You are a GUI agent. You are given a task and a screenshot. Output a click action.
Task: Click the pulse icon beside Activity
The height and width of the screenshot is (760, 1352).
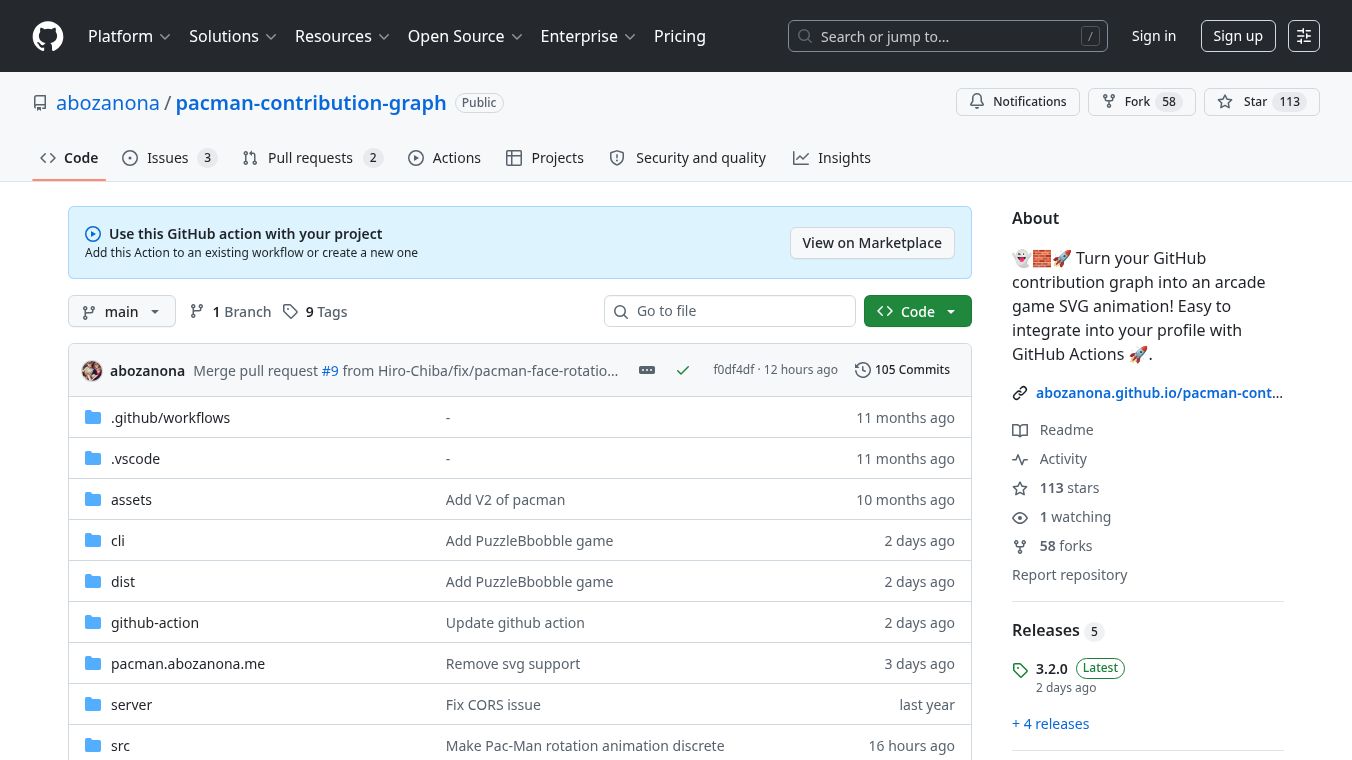click(1020, 459)
